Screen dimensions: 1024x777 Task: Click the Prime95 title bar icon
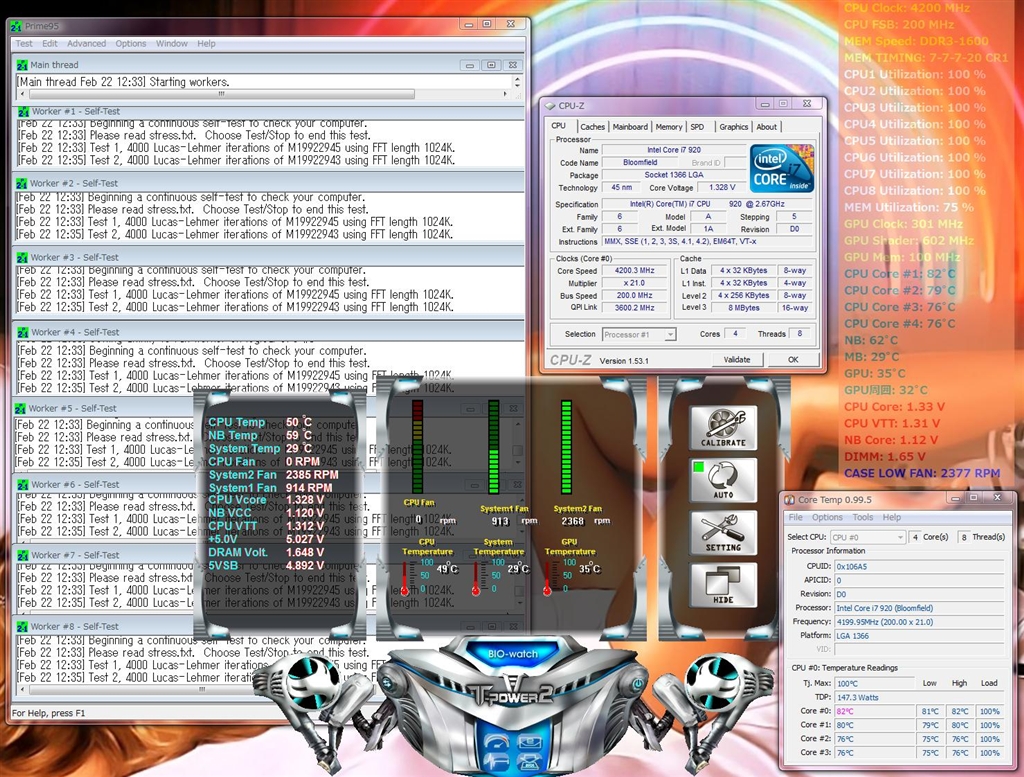tap(16, 26)
